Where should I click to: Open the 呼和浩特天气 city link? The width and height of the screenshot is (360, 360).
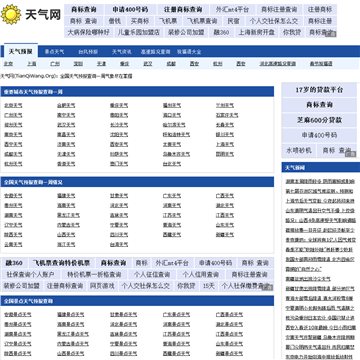click(x=176, y=135)
